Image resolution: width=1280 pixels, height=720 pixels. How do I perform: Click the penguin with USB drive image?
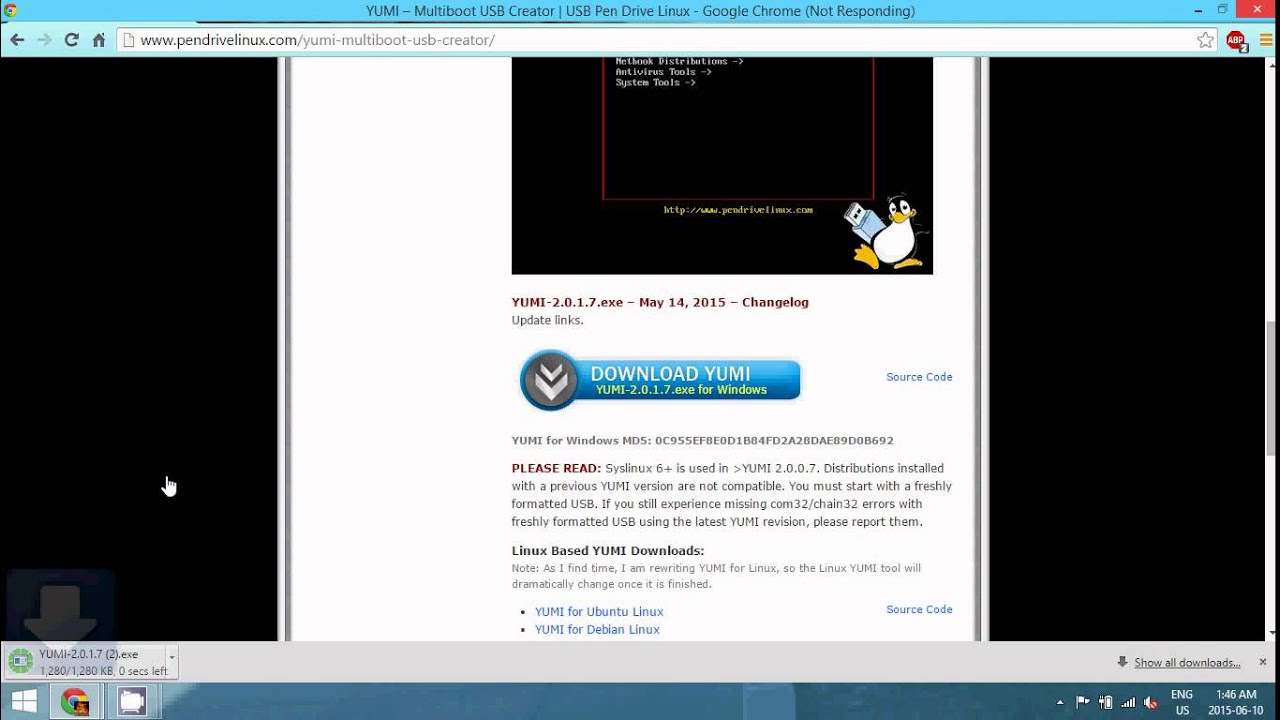[x=888, y=232]
